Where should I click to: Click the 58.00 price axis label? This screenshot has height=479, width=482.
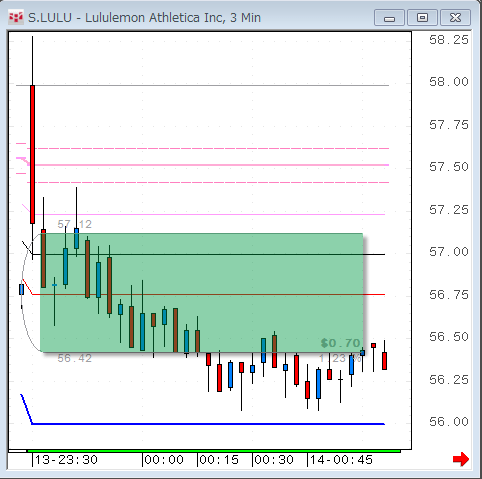[449, 82]
